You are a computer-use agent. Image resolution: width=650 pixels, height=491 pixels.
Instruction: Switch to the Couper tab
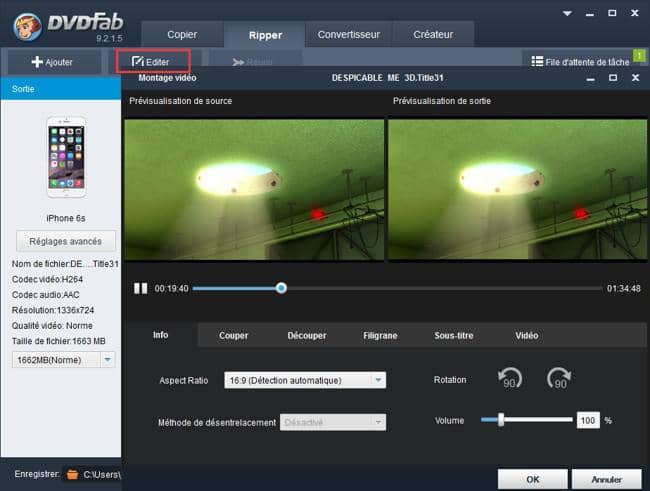(233, 335)
